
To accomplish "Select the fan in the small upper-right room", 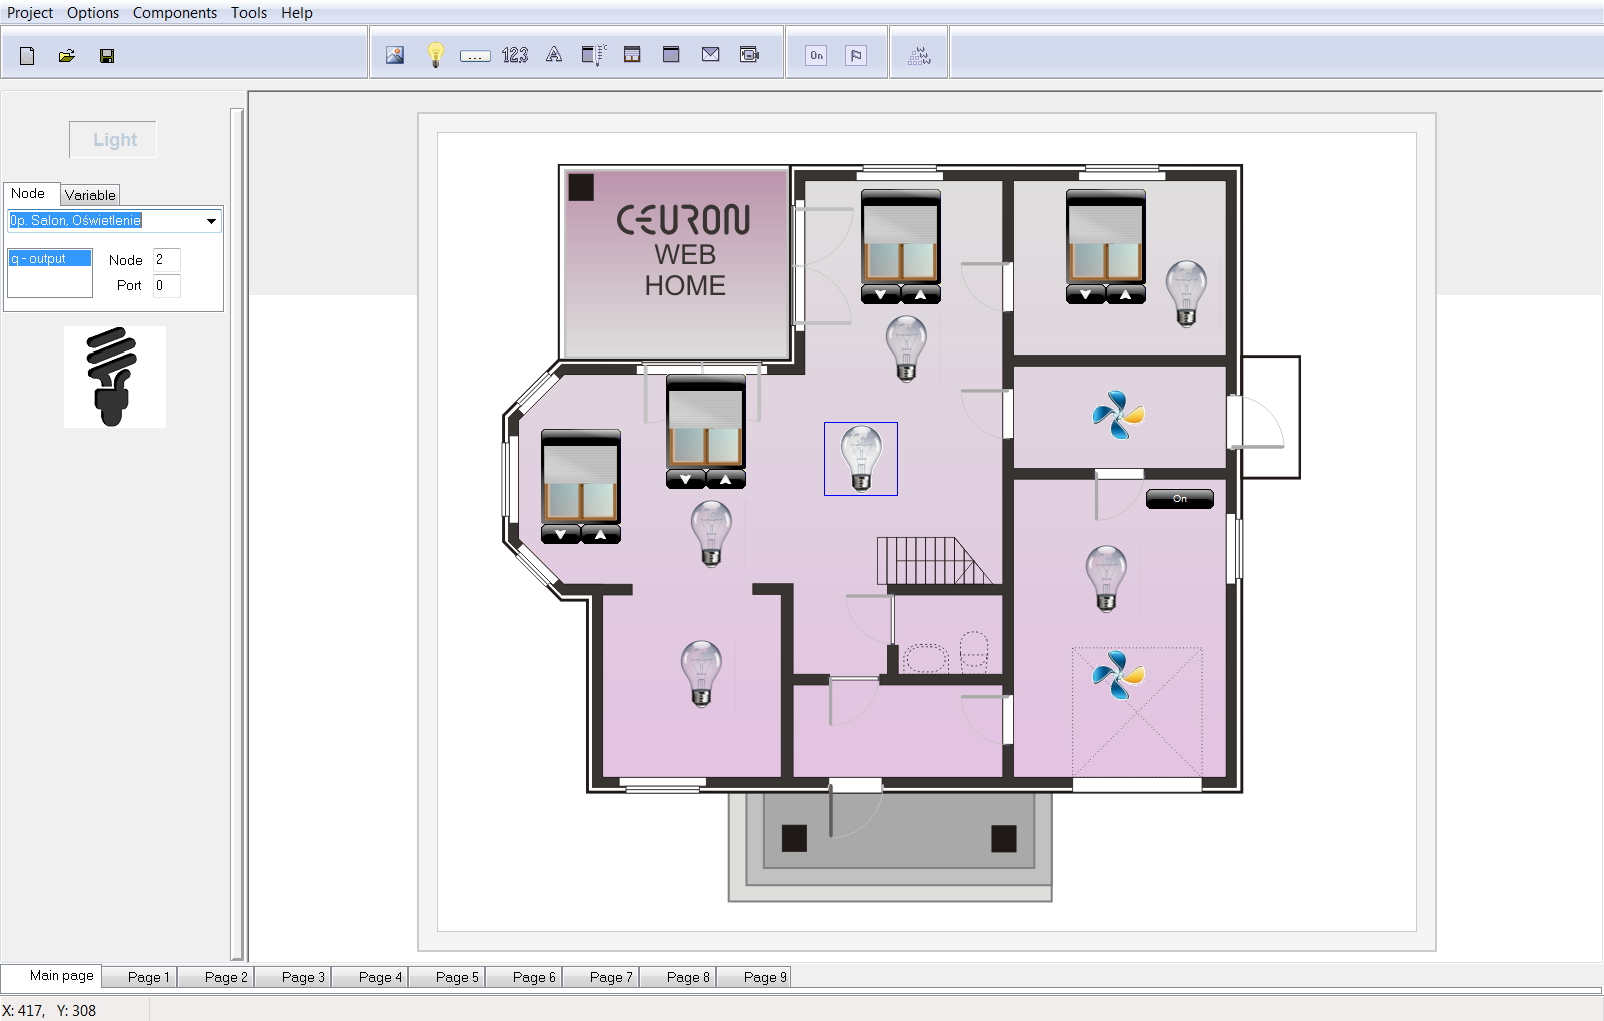I will click(x=1118, y=415).
